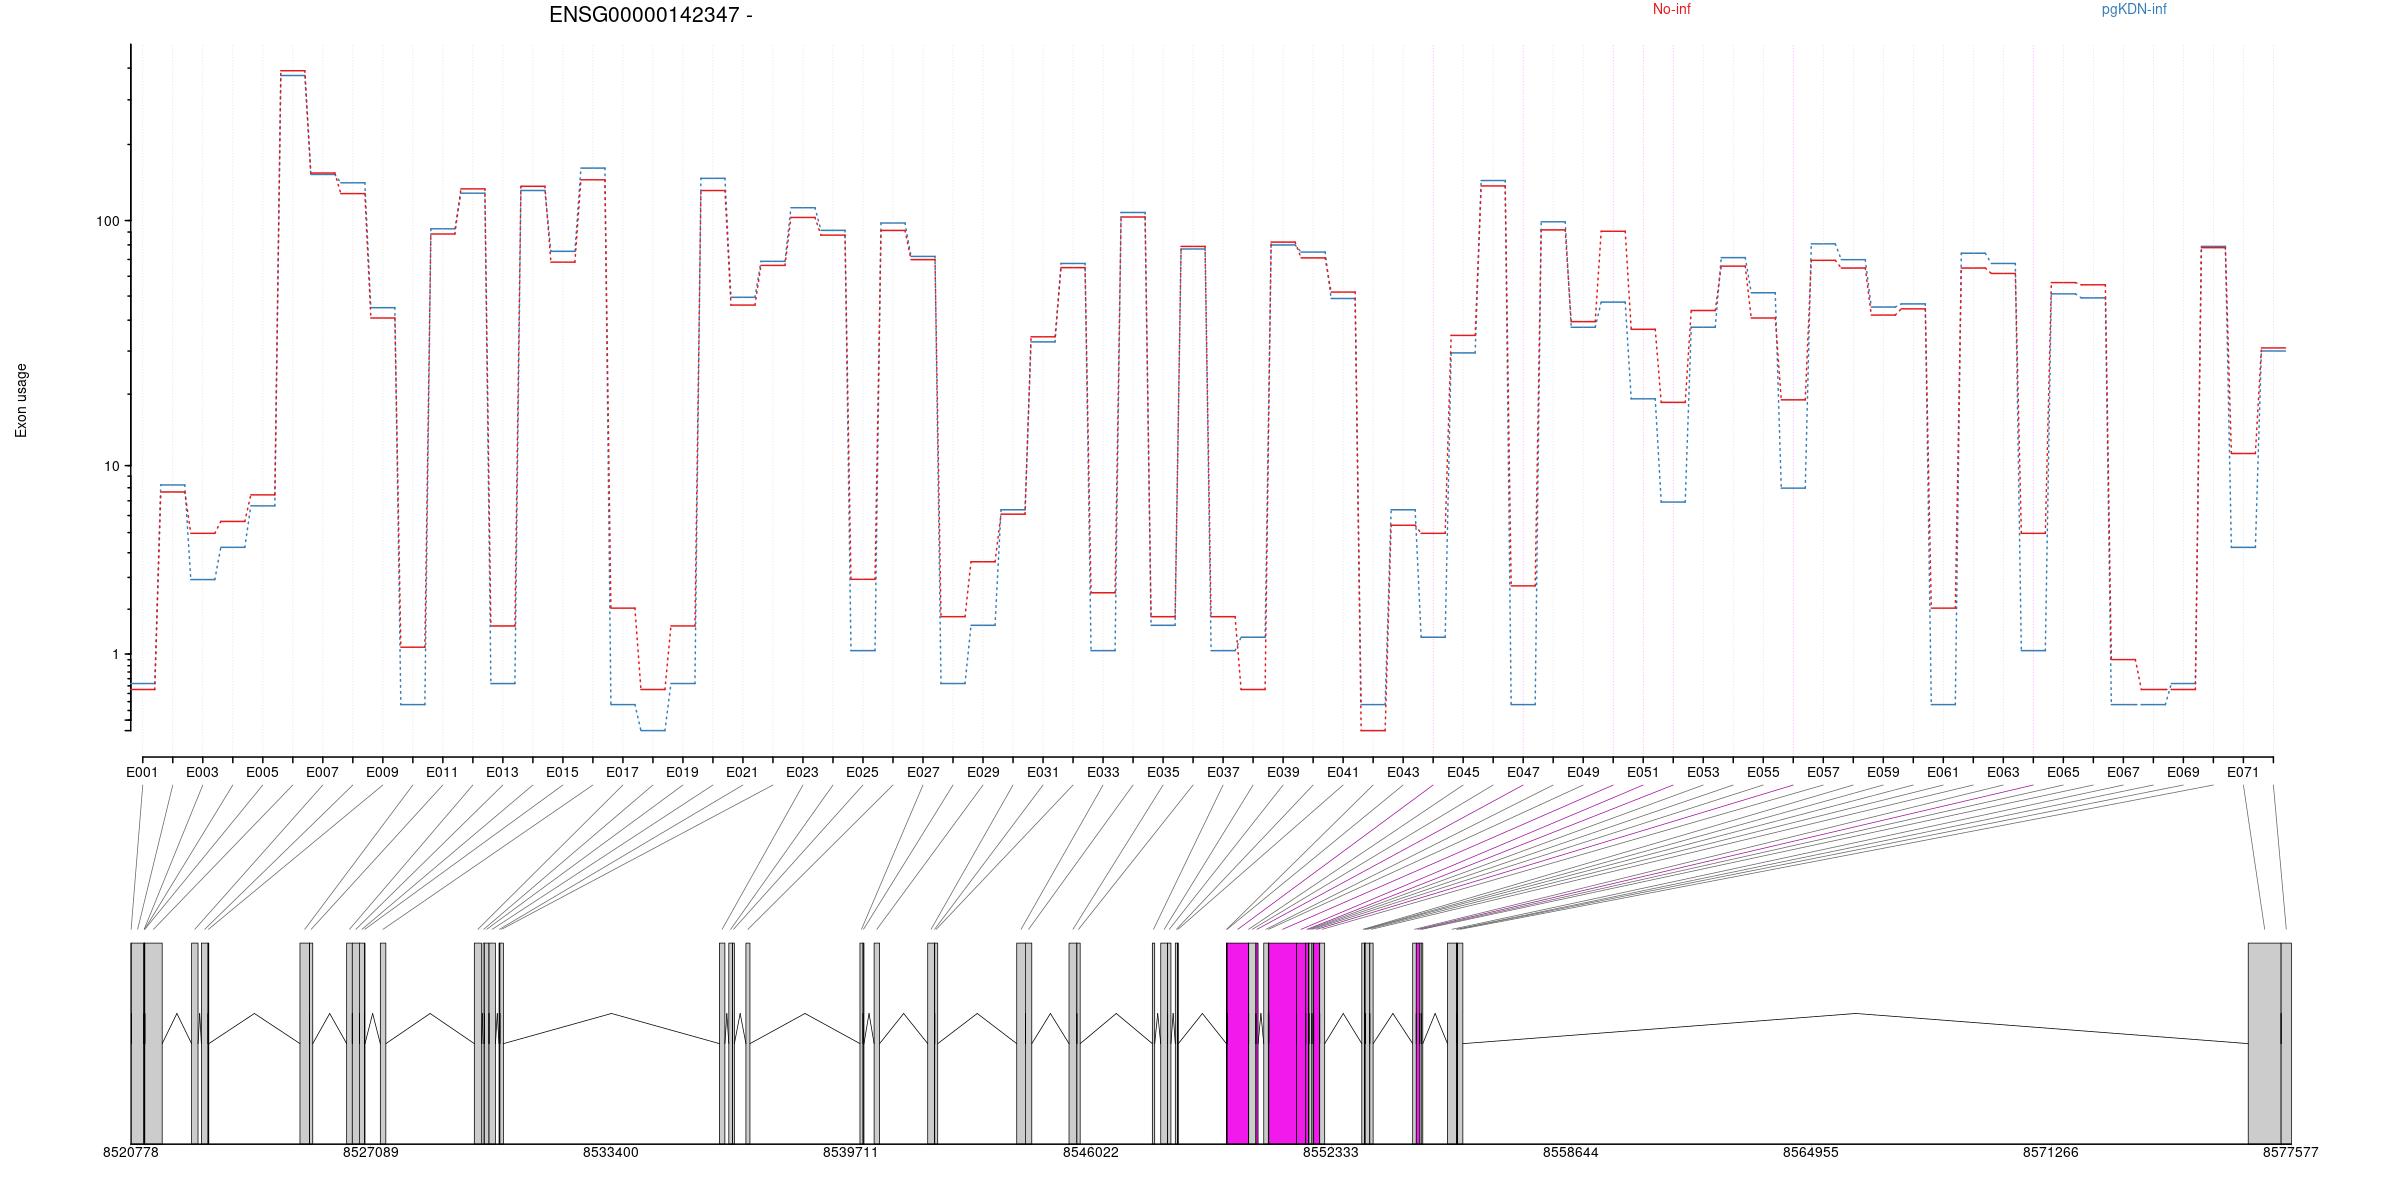This screenshot has height=1200, width=2400.
Task: Click the E055 exon label
Action: [x=1763, y=772]
